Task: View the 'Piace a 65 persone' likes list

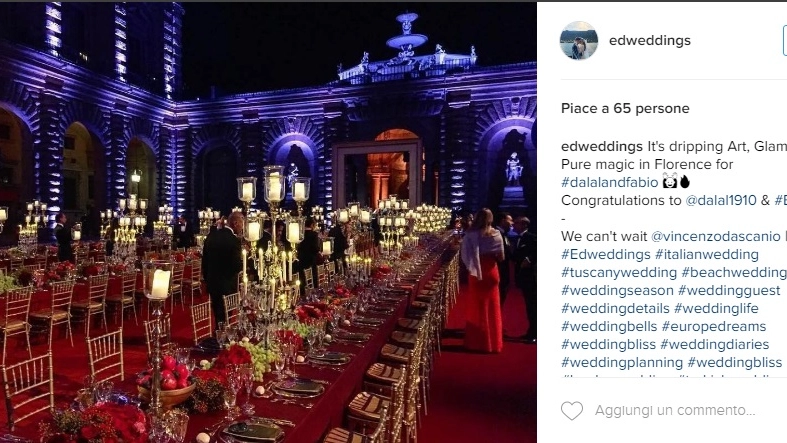Action: point(625,108)
